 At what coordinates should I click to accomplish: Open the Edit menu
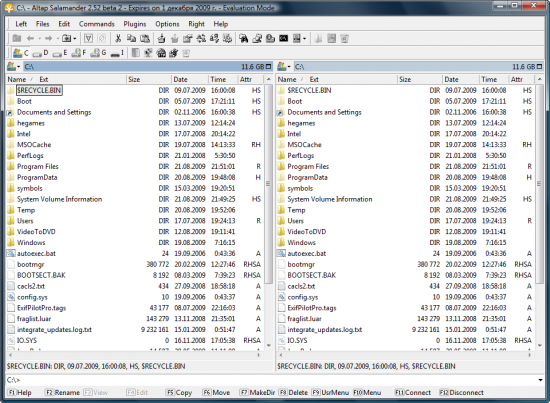coord(64,24)
